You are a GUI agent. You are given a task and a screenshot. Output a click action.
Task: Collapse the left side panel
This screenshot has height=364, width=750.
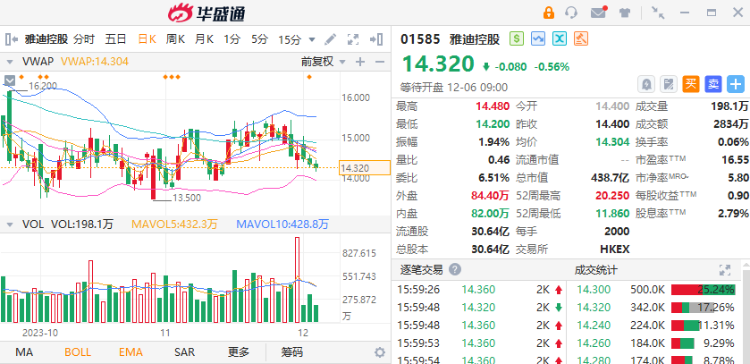coord(11,39)
